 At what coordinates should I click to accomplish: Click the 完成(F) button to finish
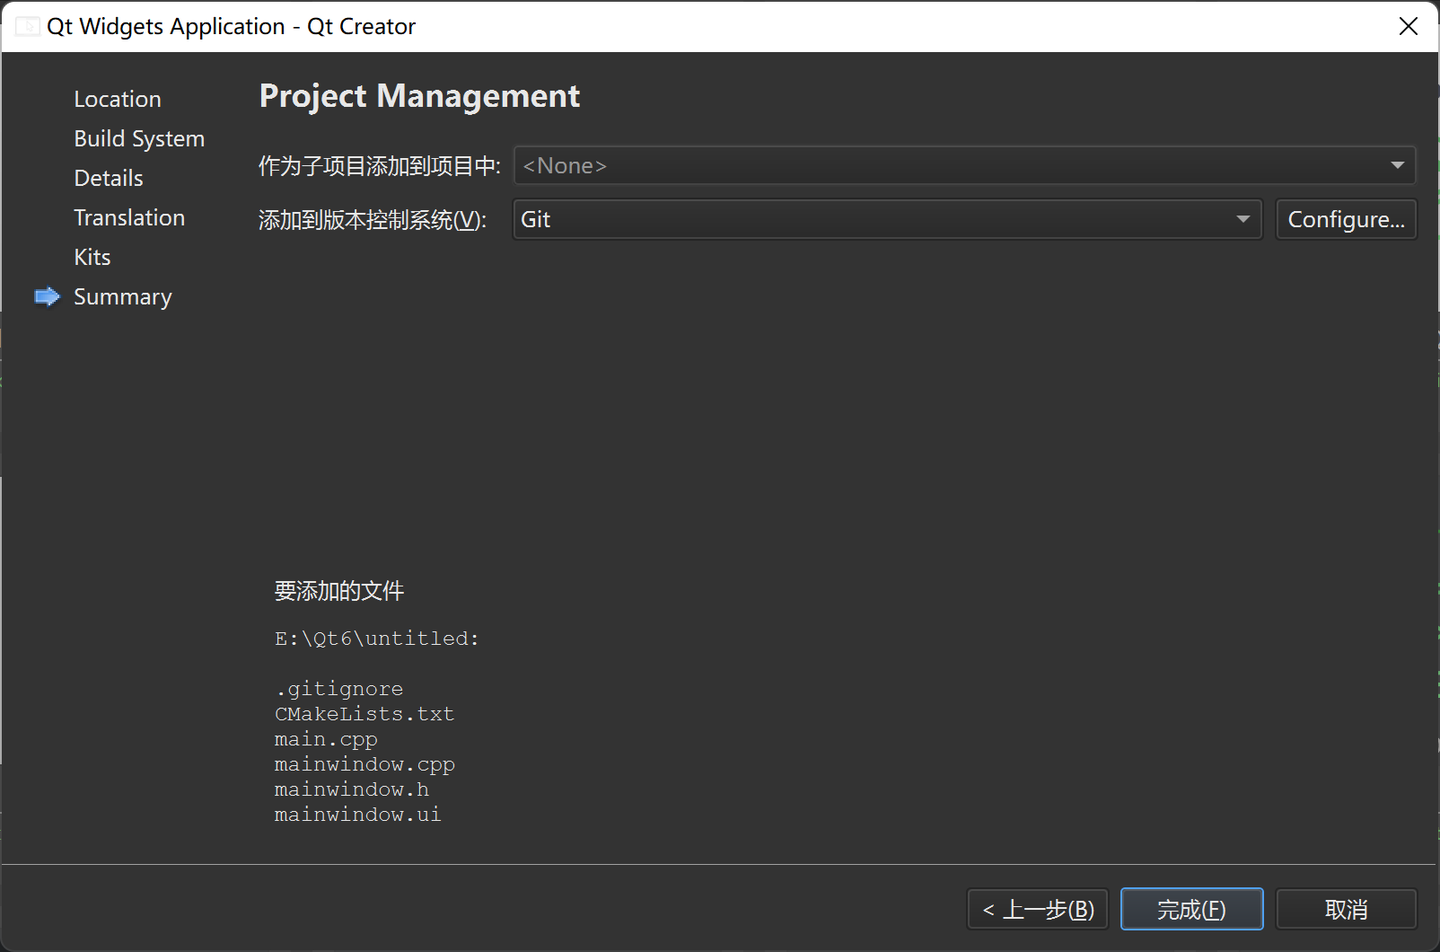point(1192,908)
